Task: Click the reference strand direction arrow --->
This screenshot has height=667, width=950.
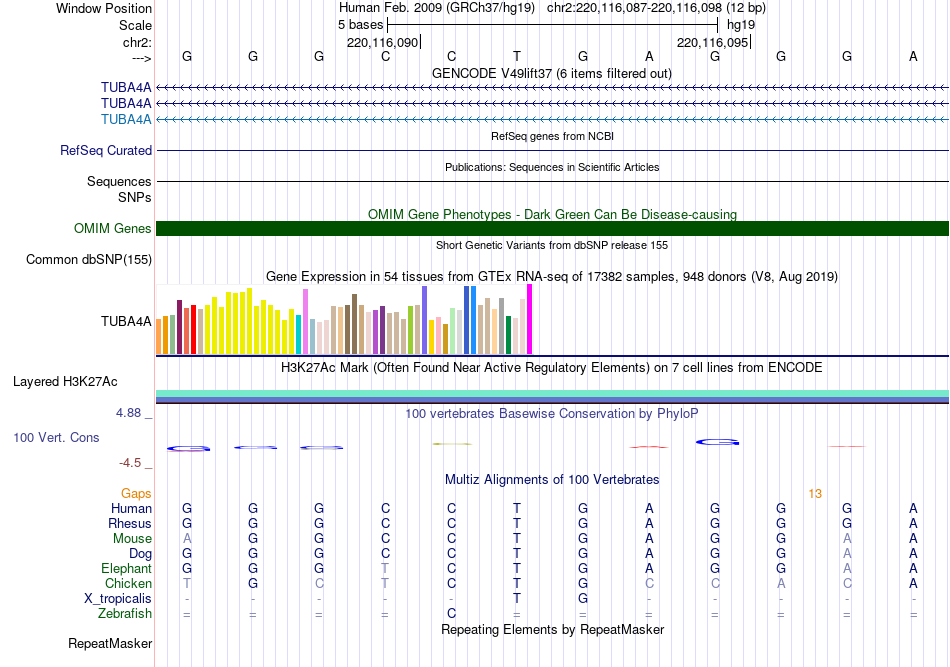Action: (142, 58)
